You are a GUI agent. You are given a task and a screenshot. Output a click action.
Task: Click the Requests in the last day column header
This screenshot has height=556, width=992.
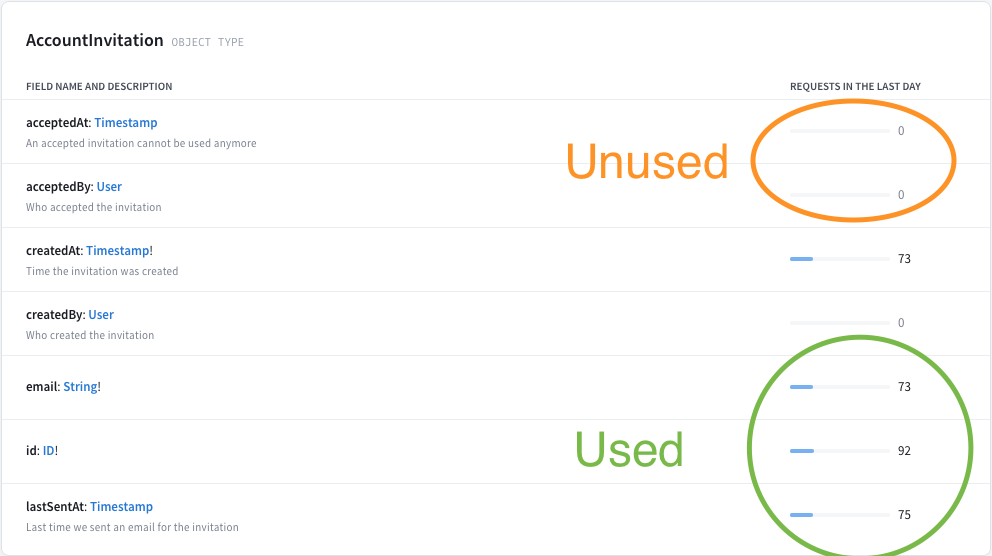(x=855, y=87)
